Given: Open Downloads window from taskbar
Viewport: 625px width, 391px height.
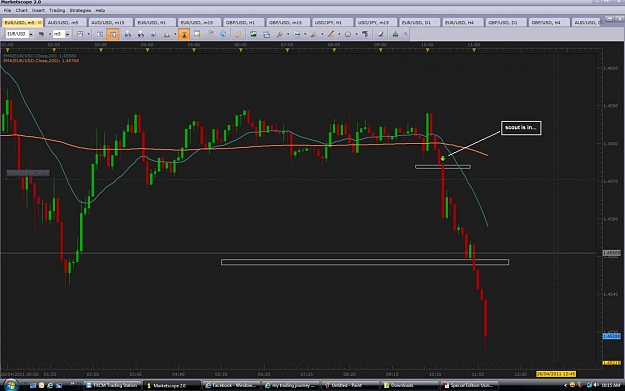Looking at the screenshot, I should click(x=409, y=385).
